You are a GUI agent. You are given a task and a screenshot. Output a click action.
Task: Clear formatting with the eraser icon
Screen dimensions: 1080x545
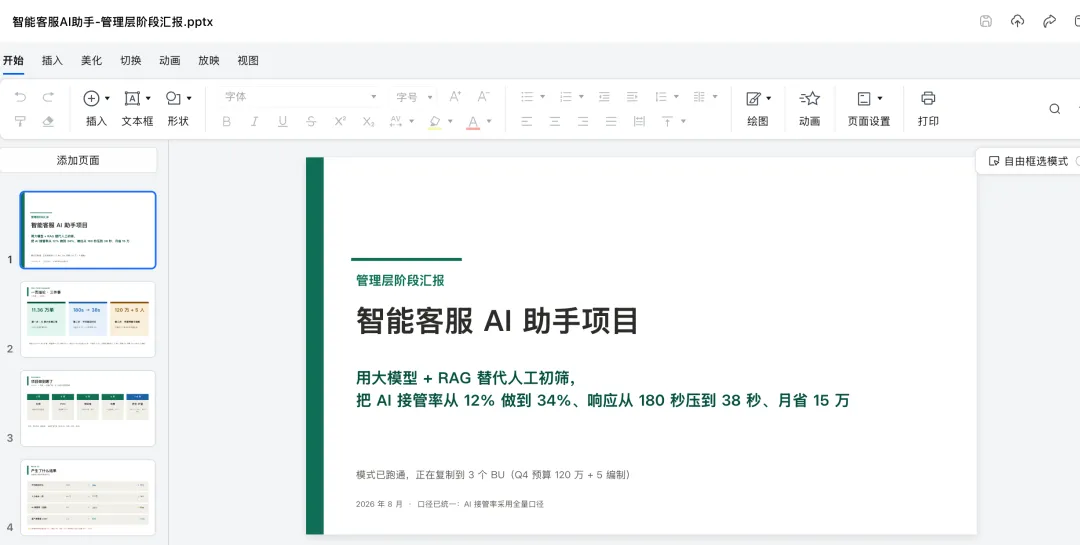(48, 121)
